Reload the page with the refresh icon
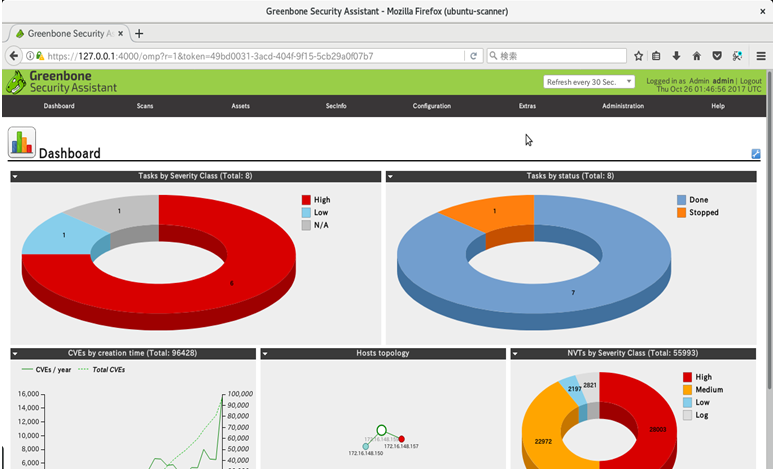This screenshot has width=773, height=471. 473,56
